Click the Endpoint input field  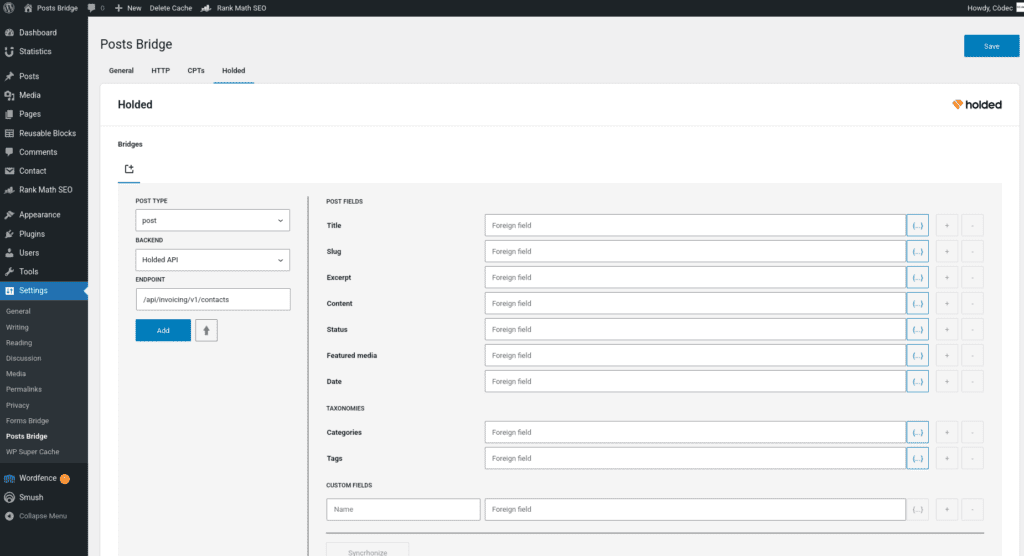coord(212,299)
